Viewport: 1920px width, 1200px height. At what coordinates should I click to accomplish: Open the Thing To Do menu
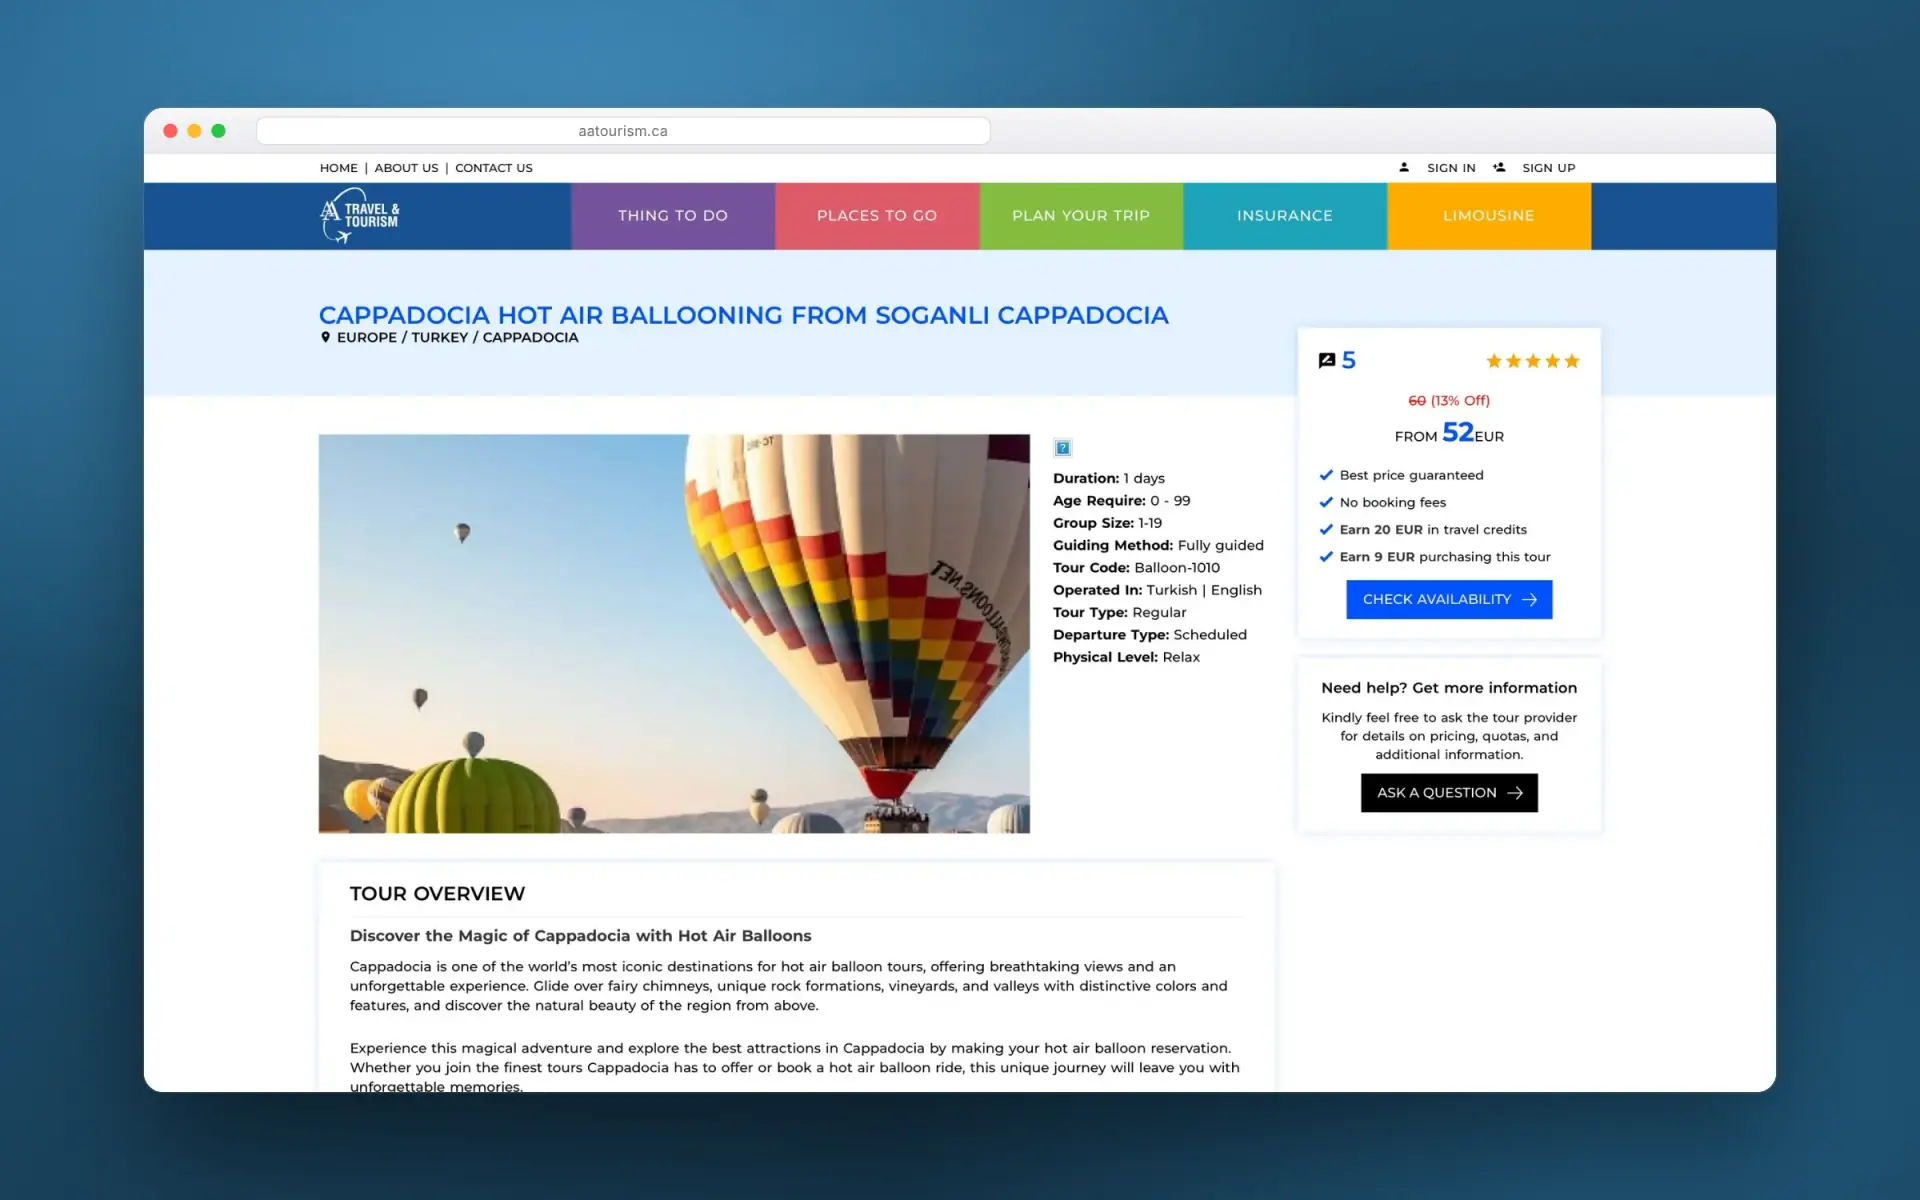pyautogui.click(x=673, y=216)
